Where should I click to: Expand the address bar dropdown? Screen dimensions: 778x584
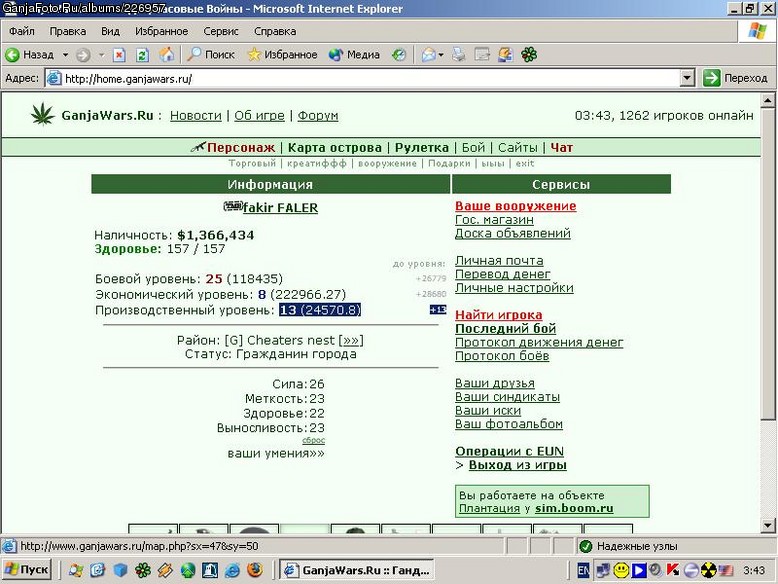(687, 78)
